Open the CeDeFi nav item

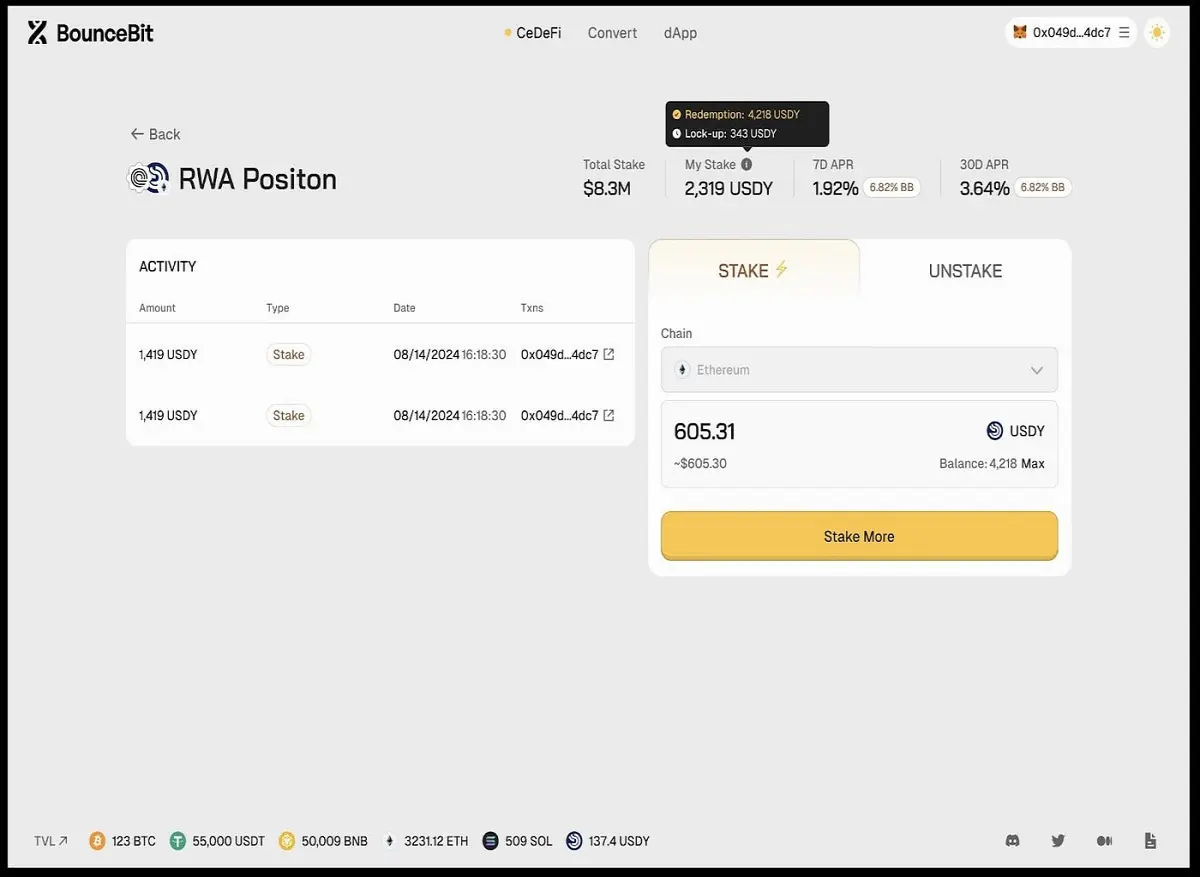[533, 33]
